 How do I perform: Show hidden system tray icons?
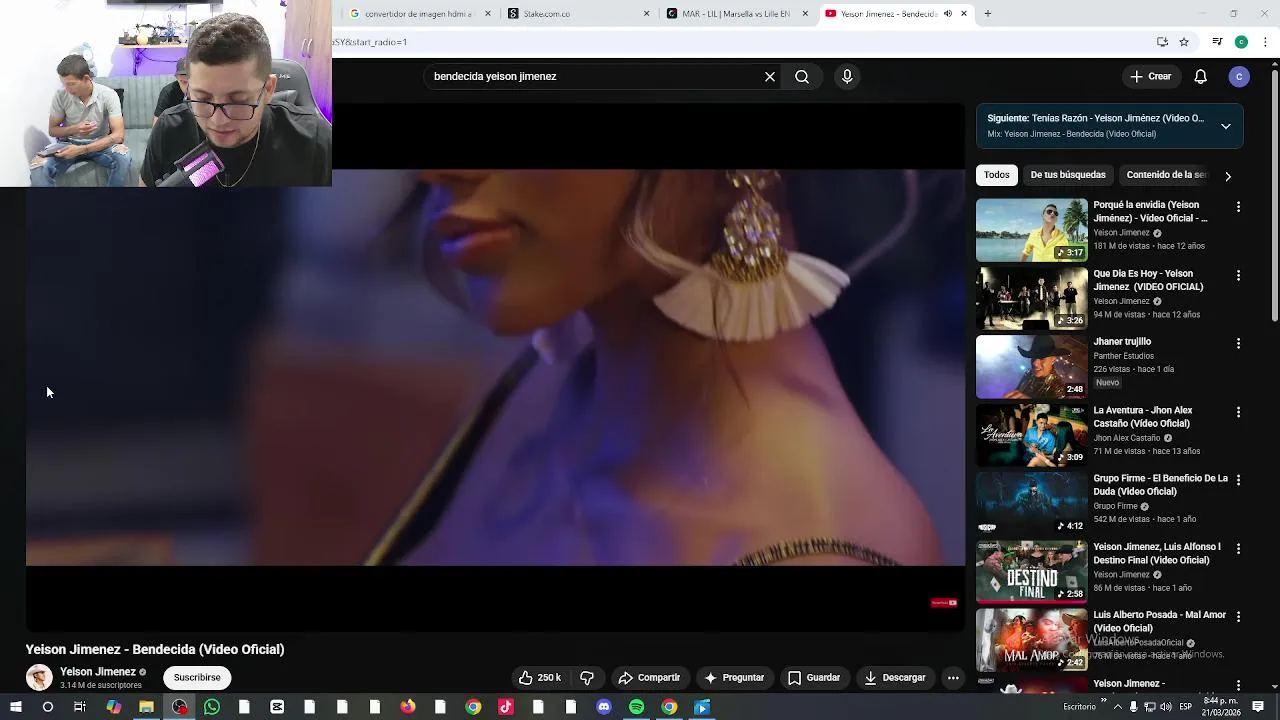[x=1117, y=707]
